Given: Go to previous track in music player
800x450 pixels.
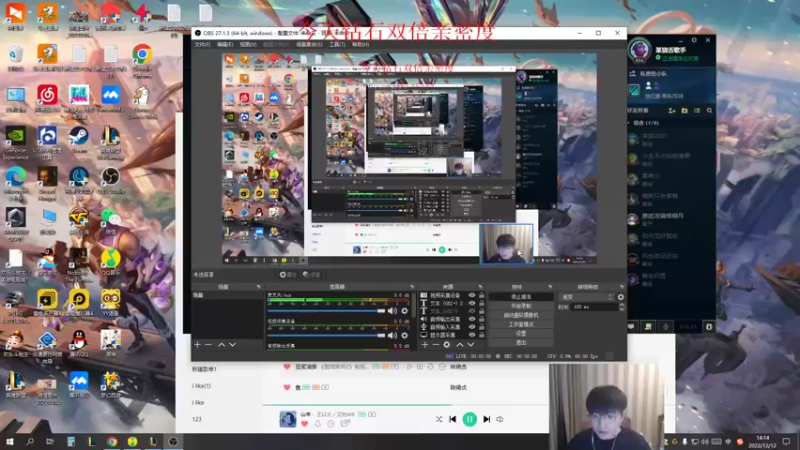Looking at the screenshot, I should (453, 419).
